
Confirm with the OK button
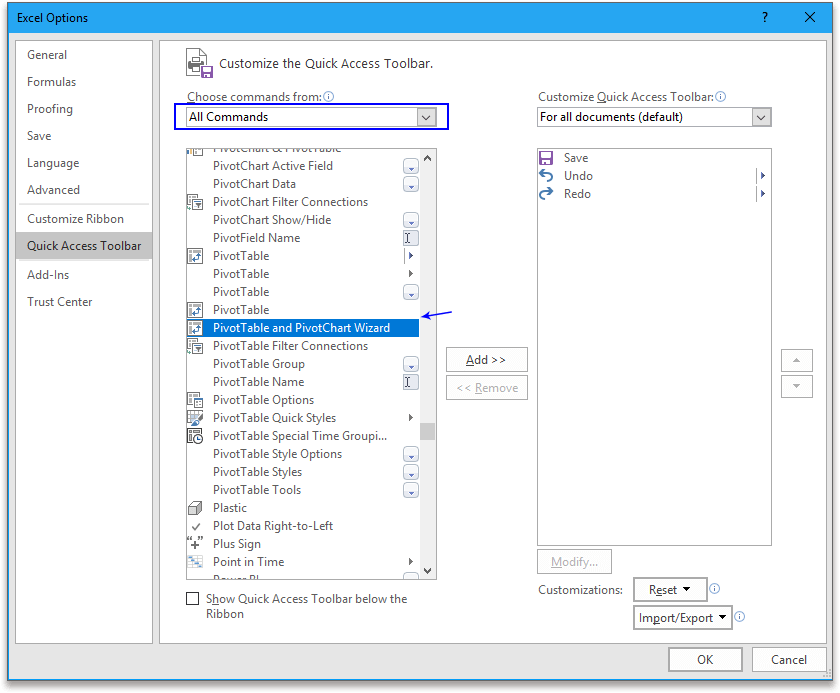(x=705, y=659)
